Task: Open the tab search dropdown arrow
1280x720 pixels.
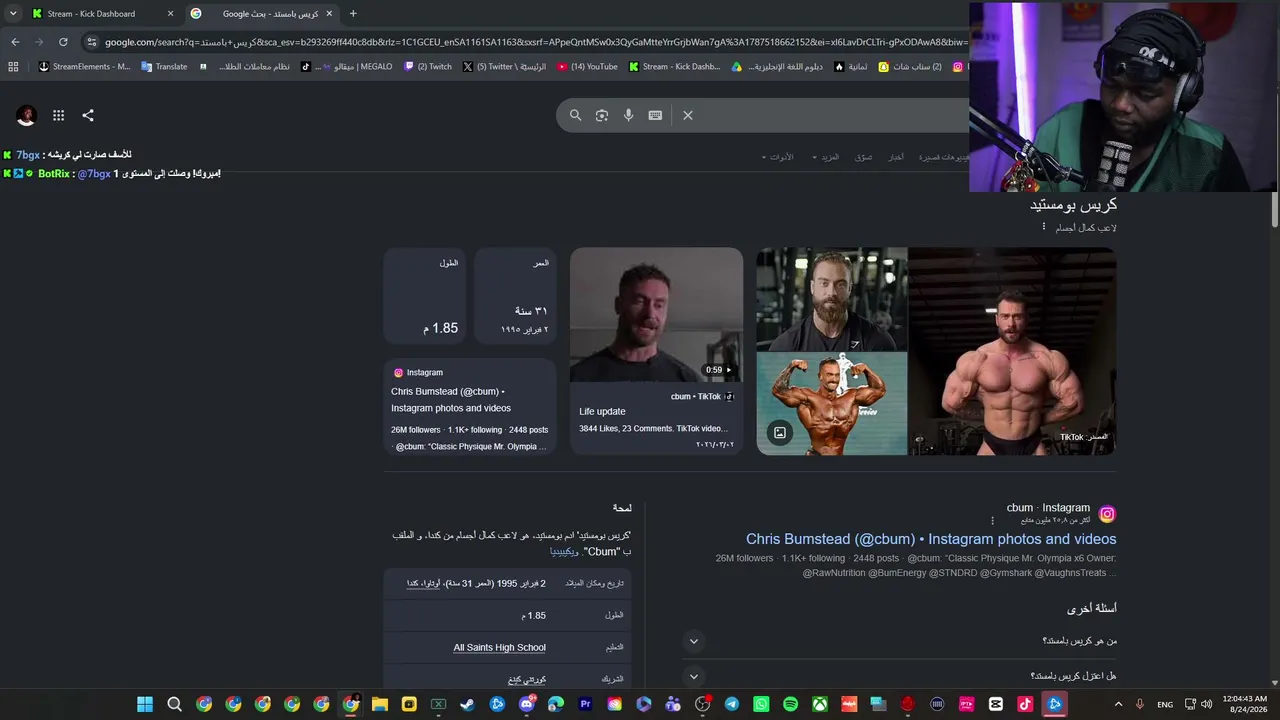Action: 13,14
